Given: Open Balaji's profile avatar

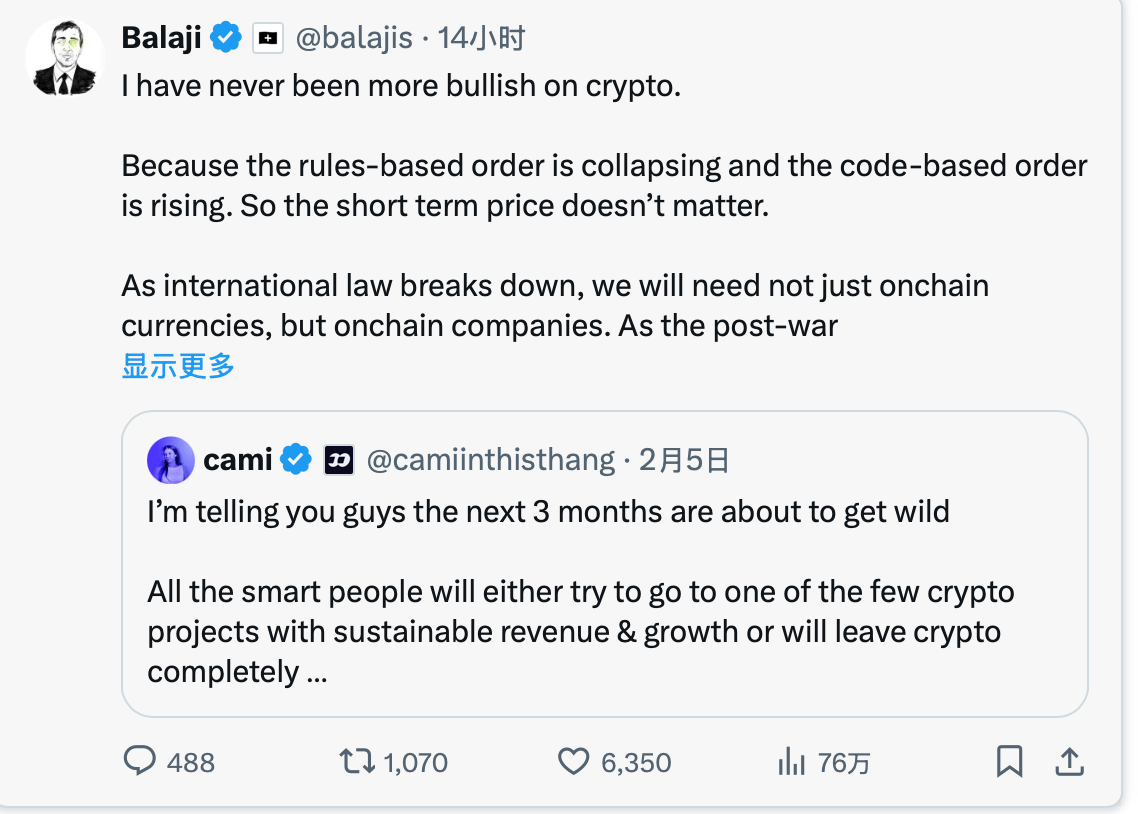Looking at the screenshot, I should click(x=65, y=58).
